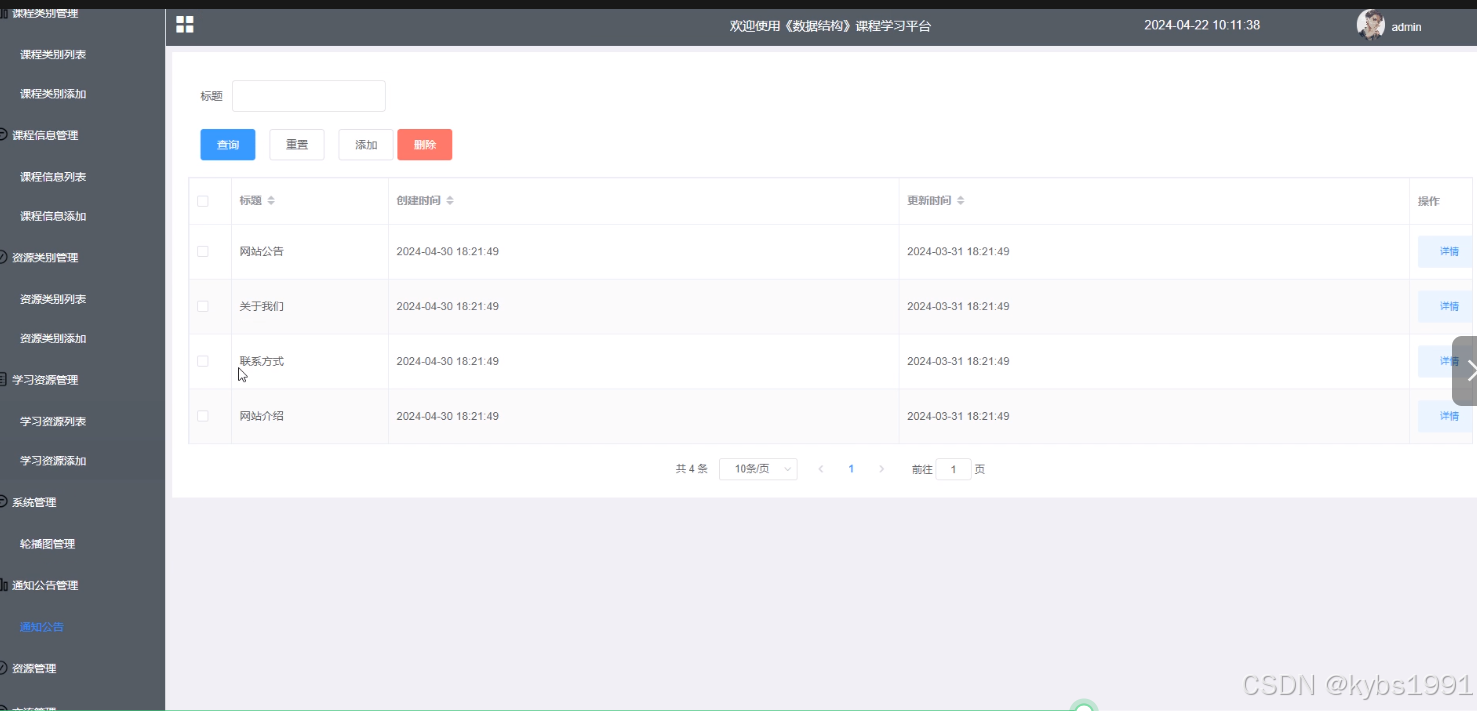Select 通知公告 in sidebar
The height and width of the screenshot is (711, 1477).
41,627
